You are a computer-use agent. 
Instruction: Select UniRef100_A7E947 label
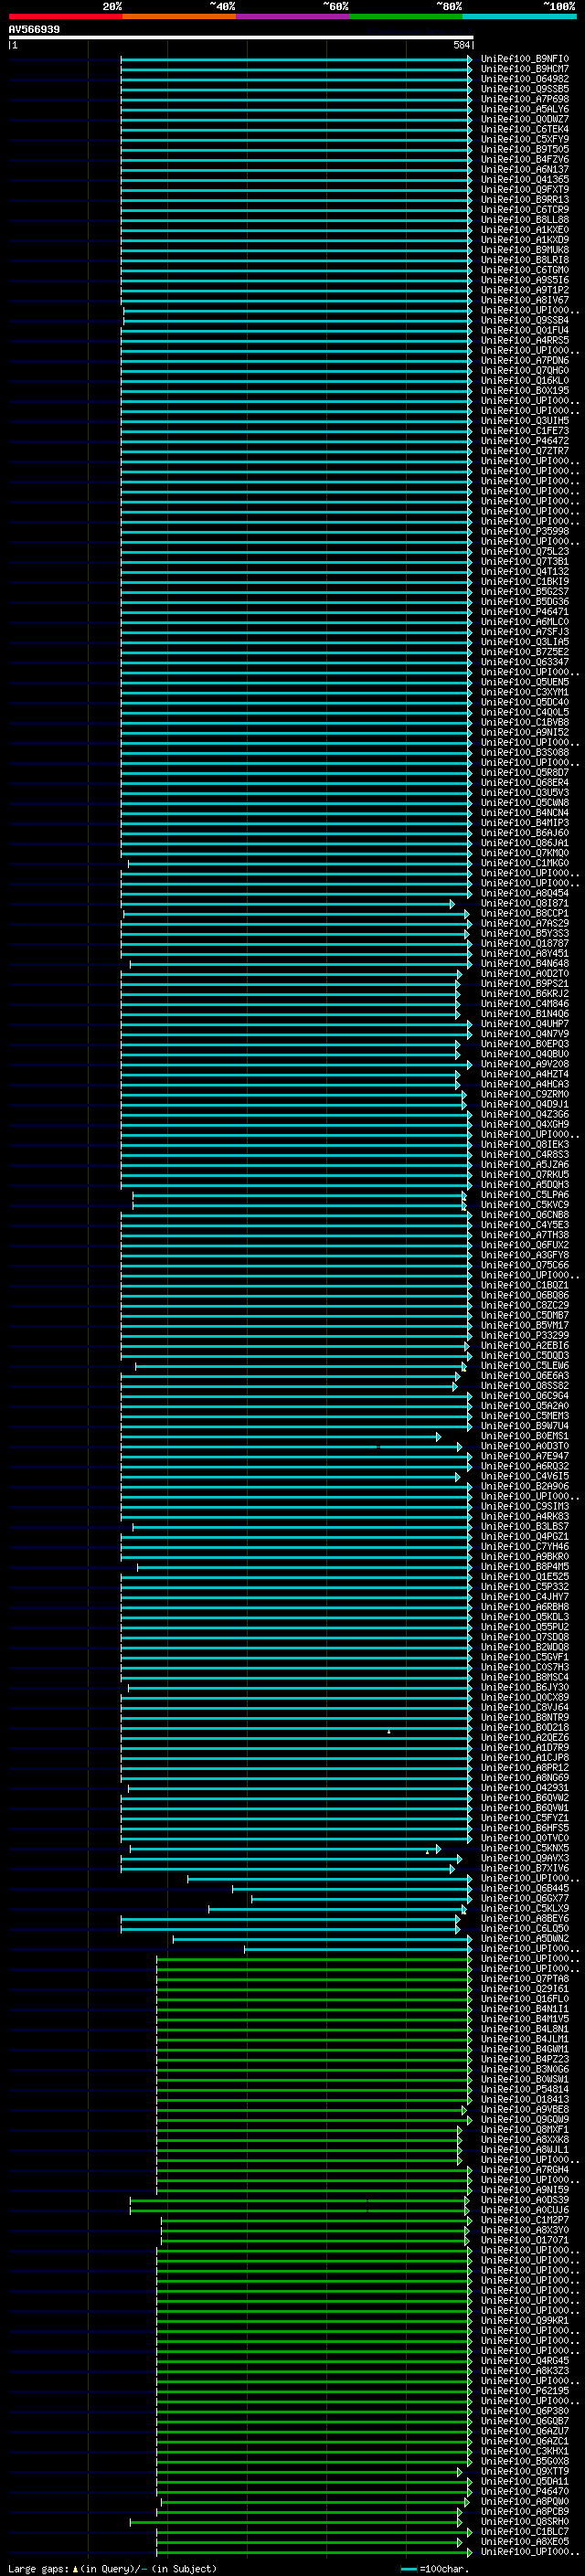[x=524, y=1456]
